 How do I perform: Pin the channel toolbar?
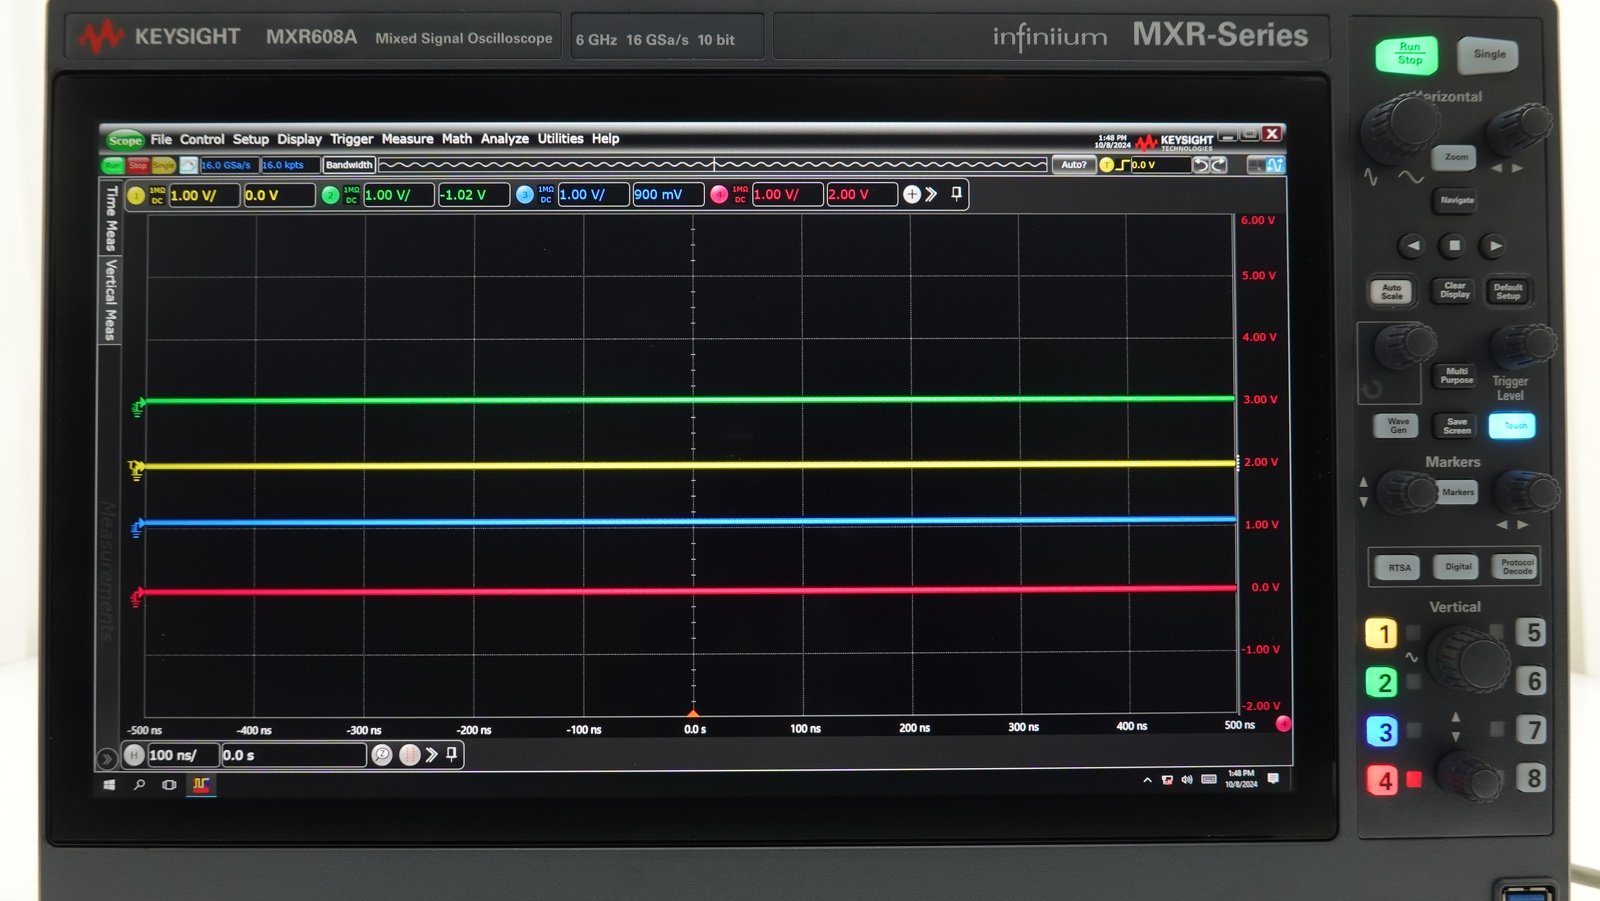click(x=956, y=193)
